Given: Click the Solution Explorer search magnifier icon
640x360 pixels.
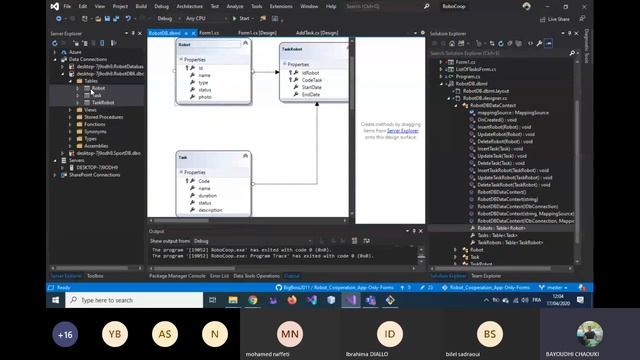Looking at the screenshot, I should (572, 53).
